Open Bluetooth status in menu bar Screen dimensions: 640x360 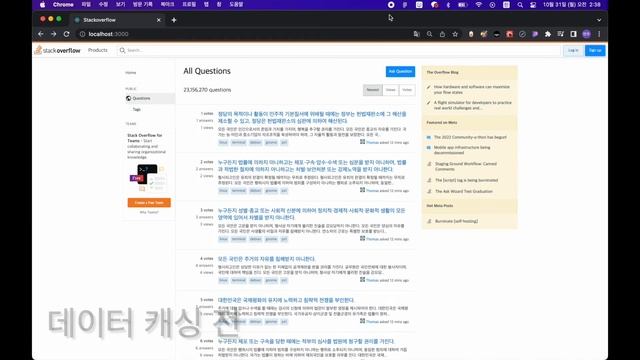click(x=448, y=5)
